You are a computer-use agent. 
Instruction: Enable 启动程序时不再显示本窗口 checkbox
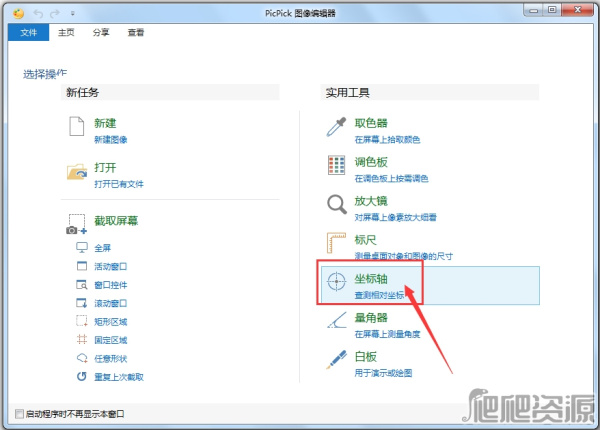tap(19, 414)
